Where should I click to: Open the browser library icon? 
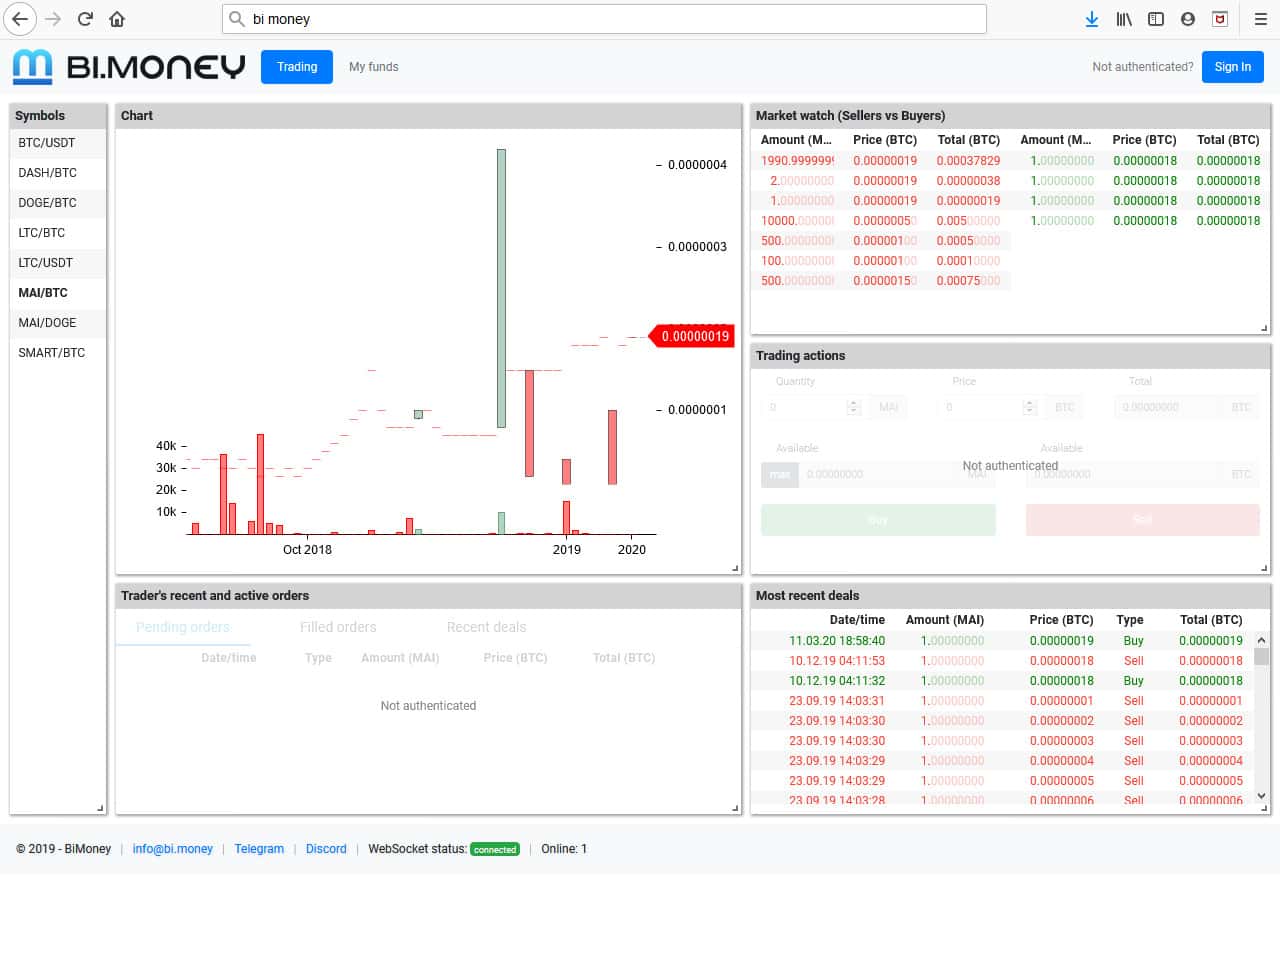[1124, 19]
